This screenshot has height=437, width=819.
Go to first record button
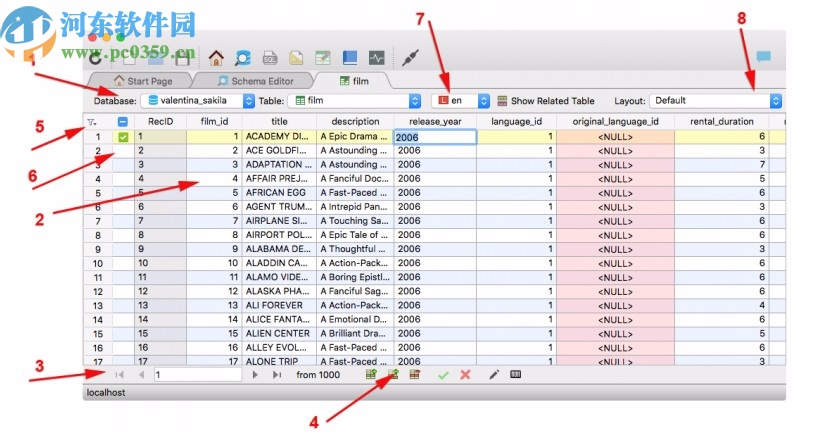120,374
